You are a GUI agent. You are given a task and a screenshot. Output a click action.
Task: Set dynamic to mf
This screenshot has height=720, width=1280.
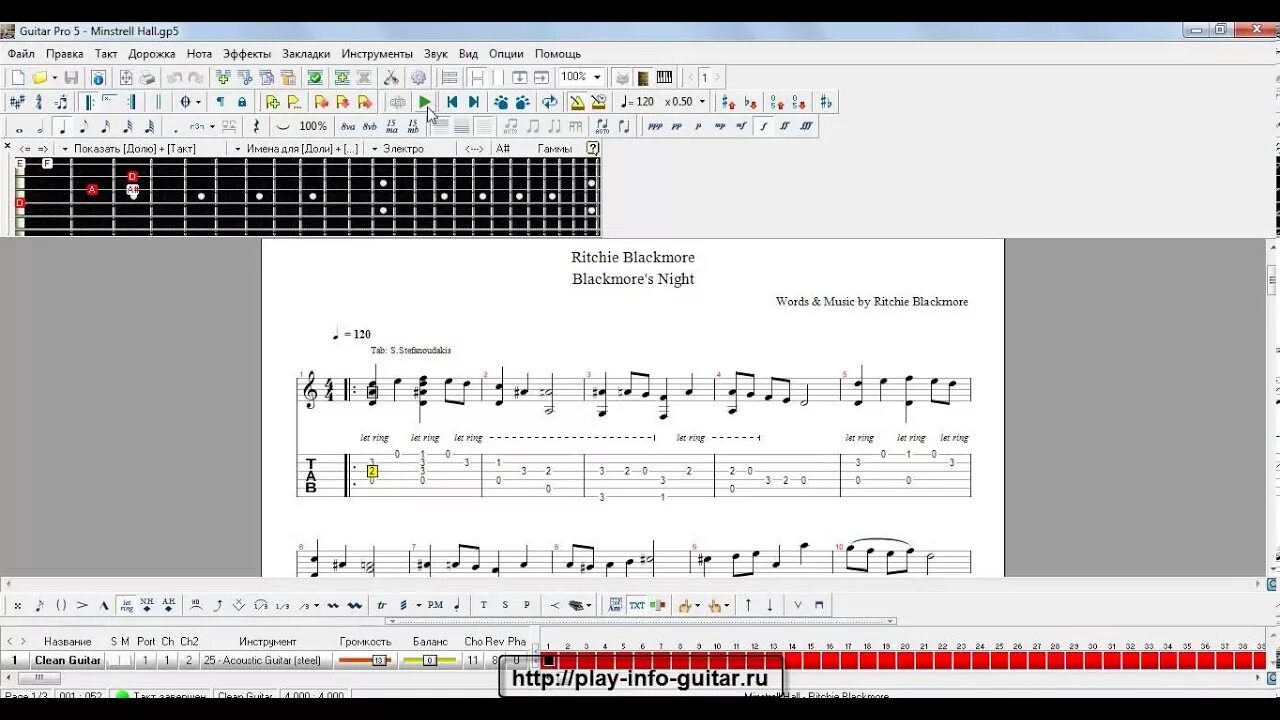click(x=742, y=127)
